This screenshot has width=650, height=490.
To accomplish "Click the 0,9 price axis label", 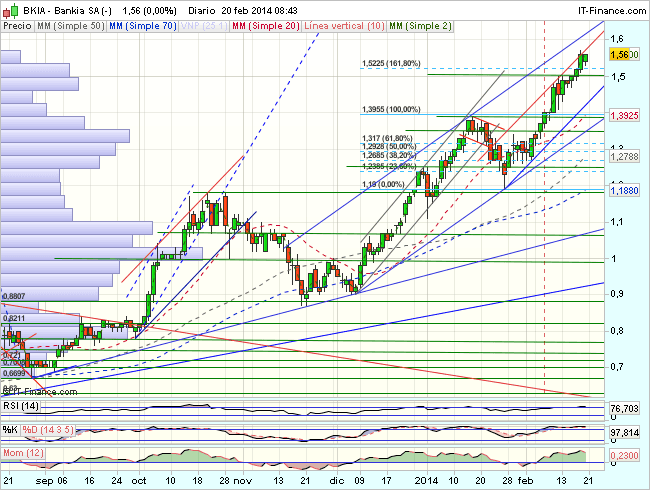I will pos(616,294).
